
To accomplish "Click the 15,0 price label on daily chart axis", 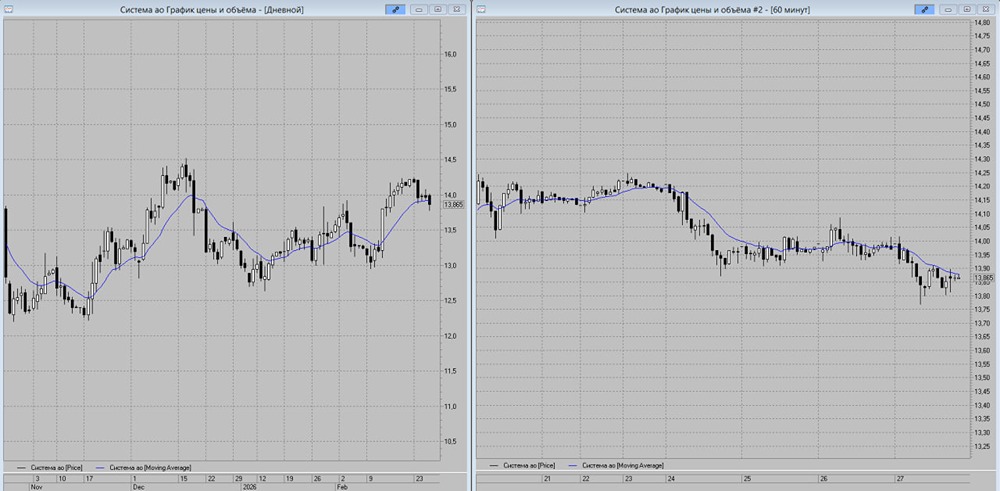I will [452, 124].
